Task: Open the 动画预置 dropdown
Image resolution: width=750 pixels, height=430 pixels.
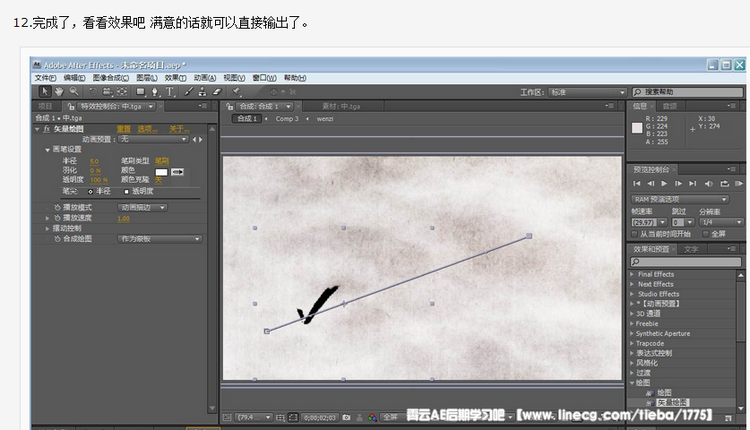Action: [153, 139]
